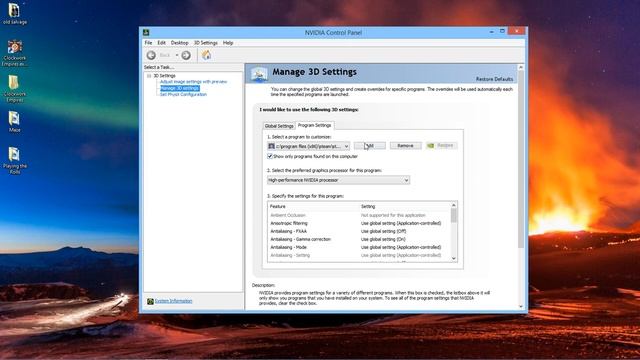Click 'Not supported for this application' value
Image resolution: width=640 pixels, height=360 pixels.
[393, 215]
